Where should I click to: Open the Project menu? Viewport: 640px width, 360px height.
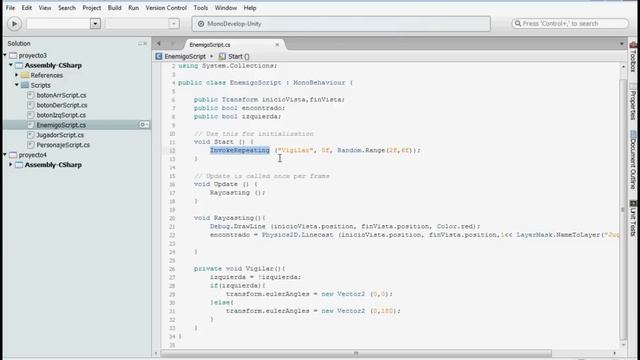click(x=92, y=8)
